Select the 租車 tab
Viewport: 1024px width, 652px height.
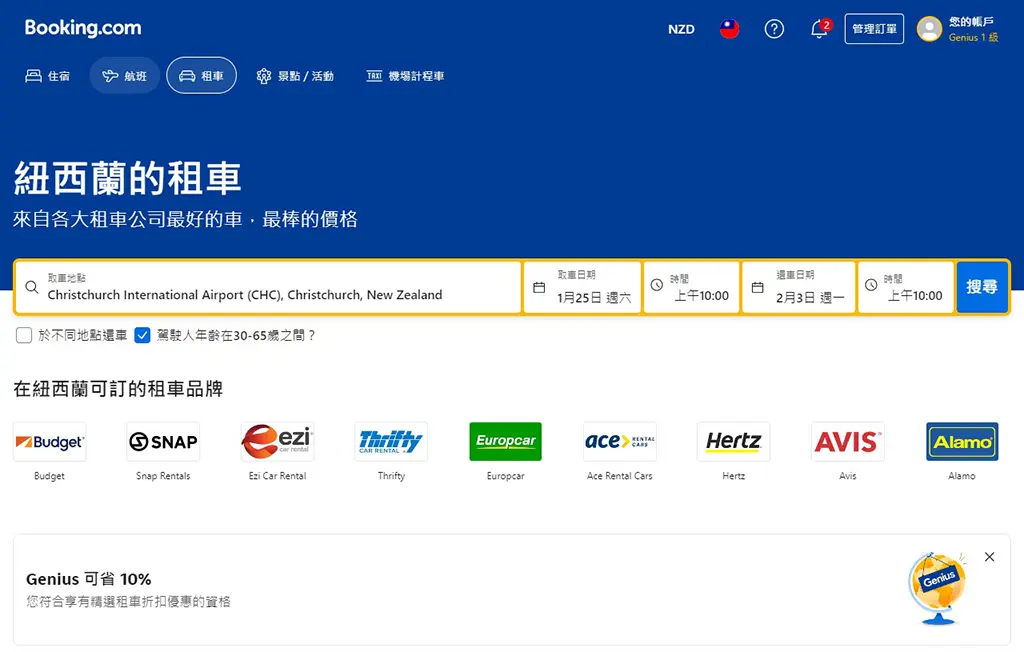point(201,76)
